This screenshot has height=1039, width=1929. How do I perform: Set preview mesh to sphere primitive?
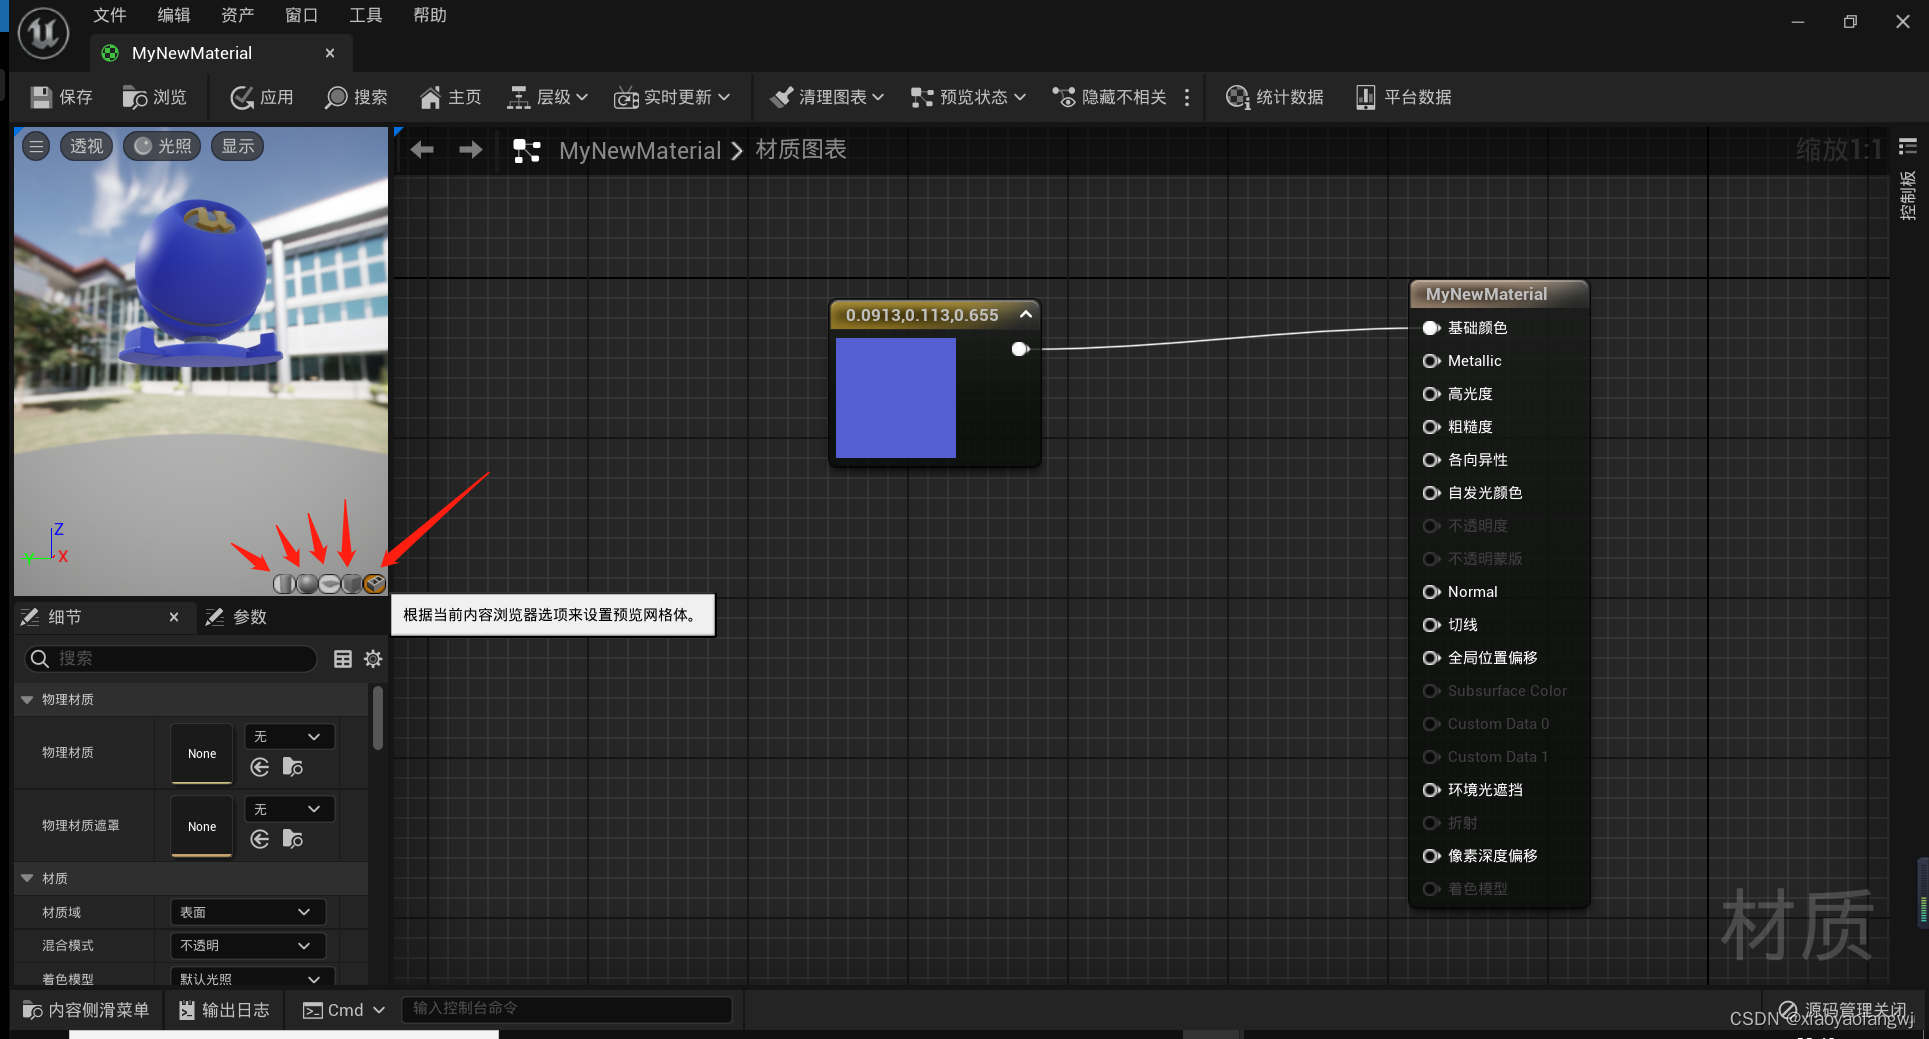coord(307,584)
